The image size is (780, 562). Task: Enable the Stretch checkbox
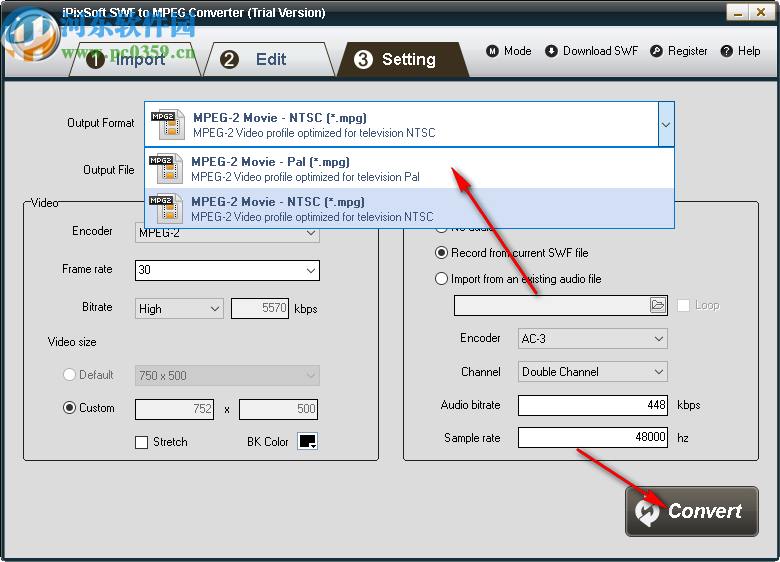[x=142, y=442]
